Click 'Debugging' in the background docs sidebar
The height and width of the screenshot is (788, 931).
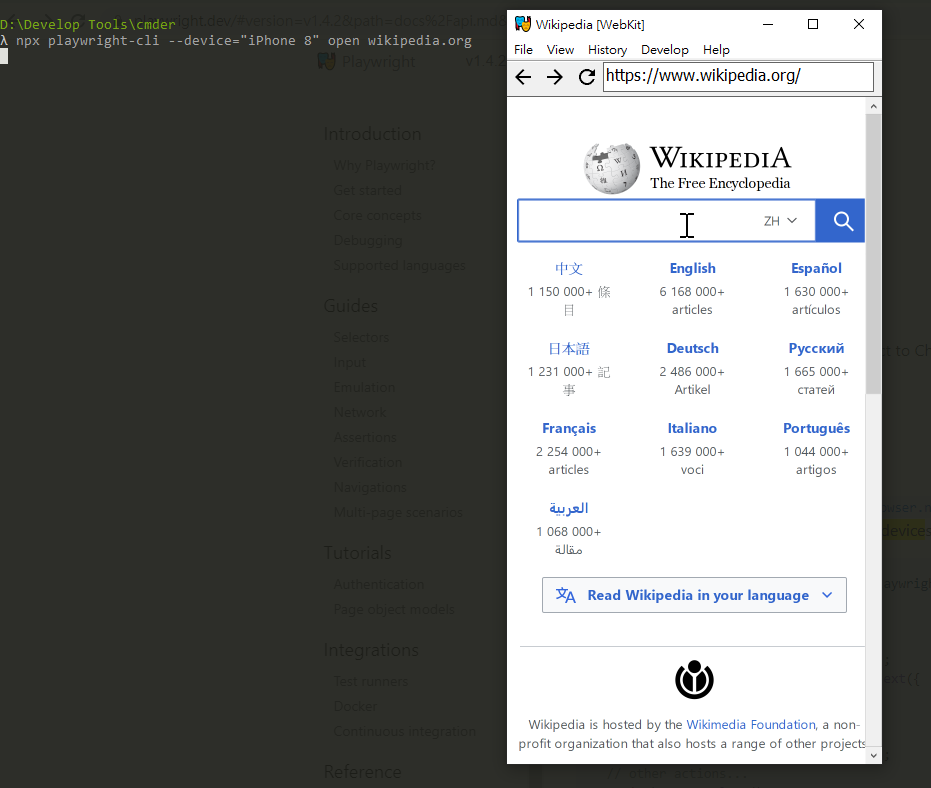point(368,240)
